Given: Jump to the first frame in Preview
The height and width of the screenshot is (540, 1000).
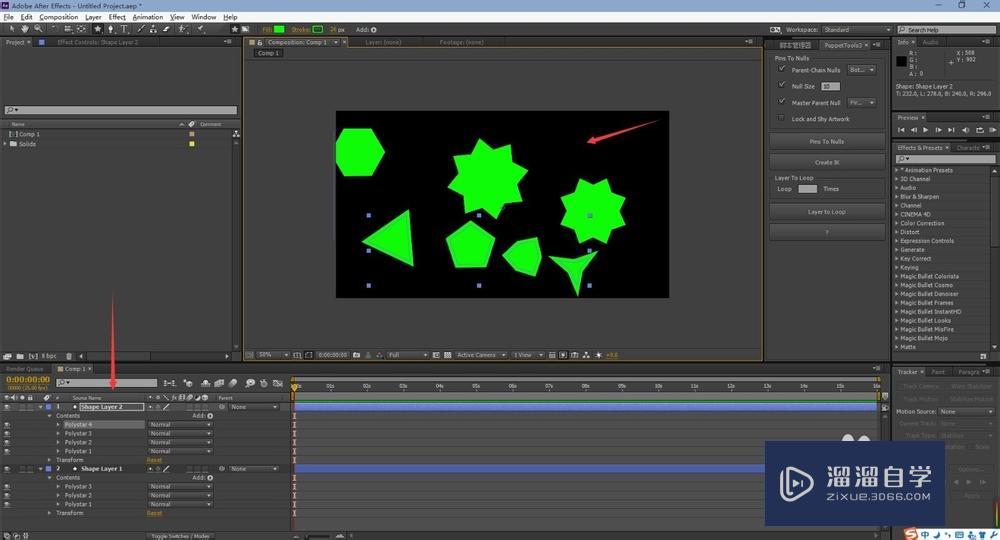Looking at the screenshot, I should [901, 130].
